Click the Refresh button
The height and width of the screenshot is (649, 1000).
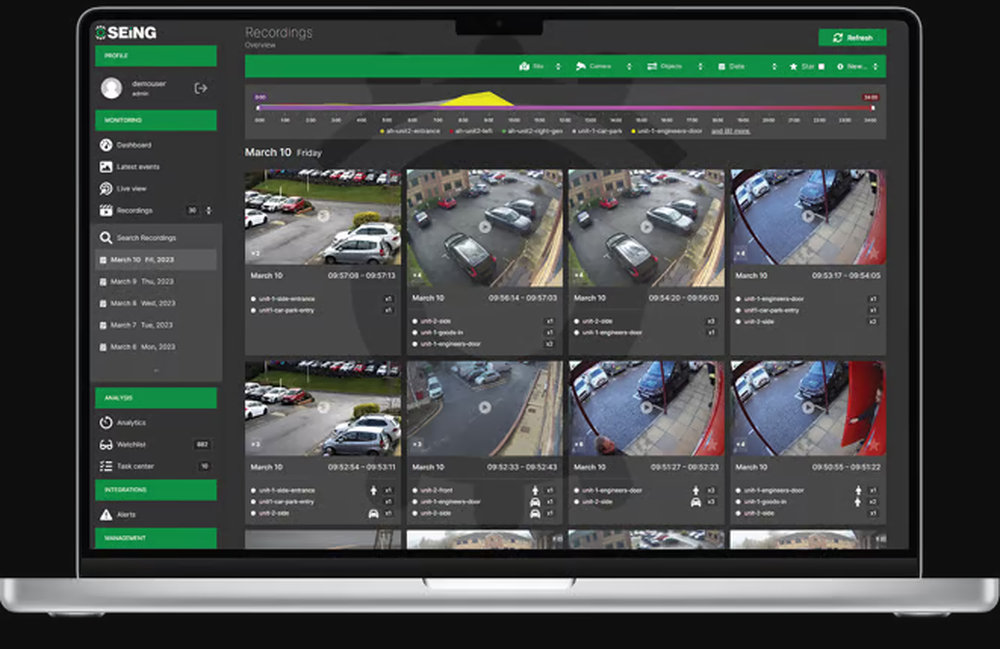pyautogui.click(x=852, y=38)
